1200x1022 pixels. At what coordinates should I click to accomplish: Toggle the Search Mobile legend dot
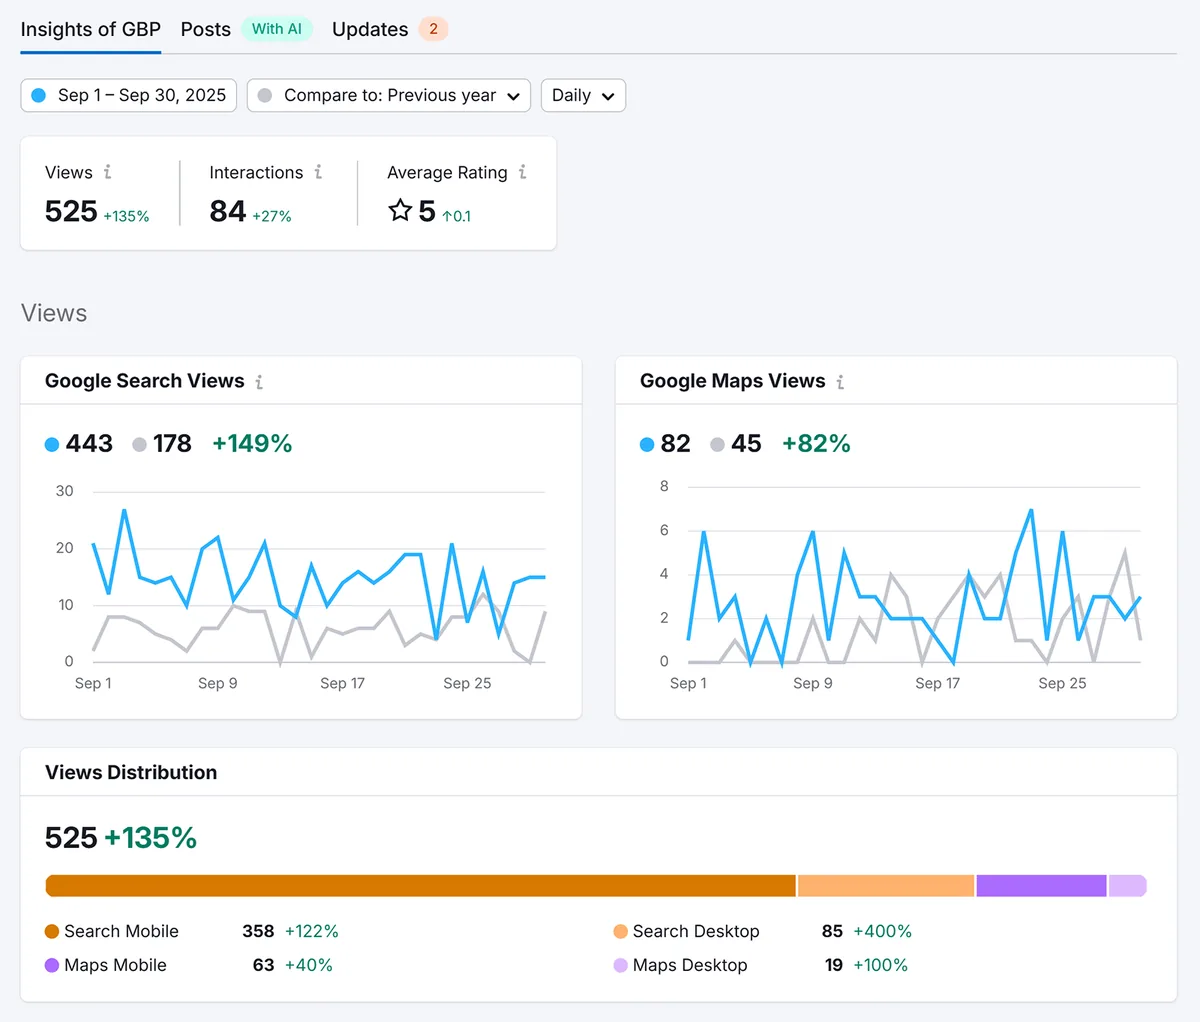pyautogui.click(x=52, y=931)
